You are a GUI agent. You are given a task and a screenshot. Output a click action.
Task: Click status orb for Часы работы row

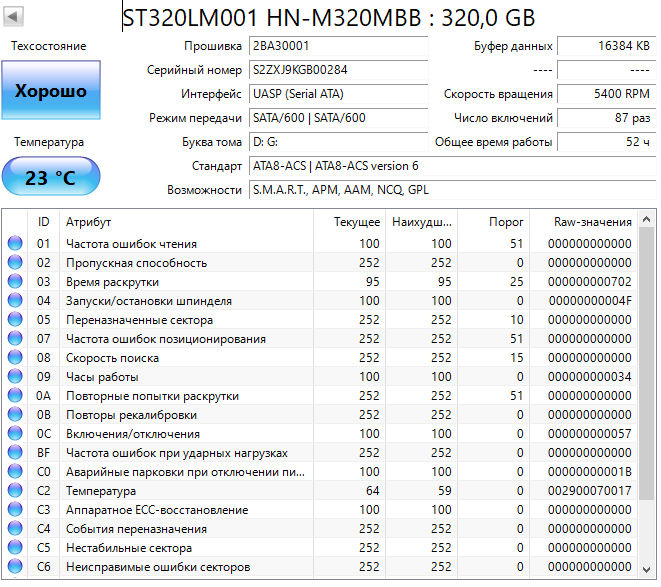[15, 376]
